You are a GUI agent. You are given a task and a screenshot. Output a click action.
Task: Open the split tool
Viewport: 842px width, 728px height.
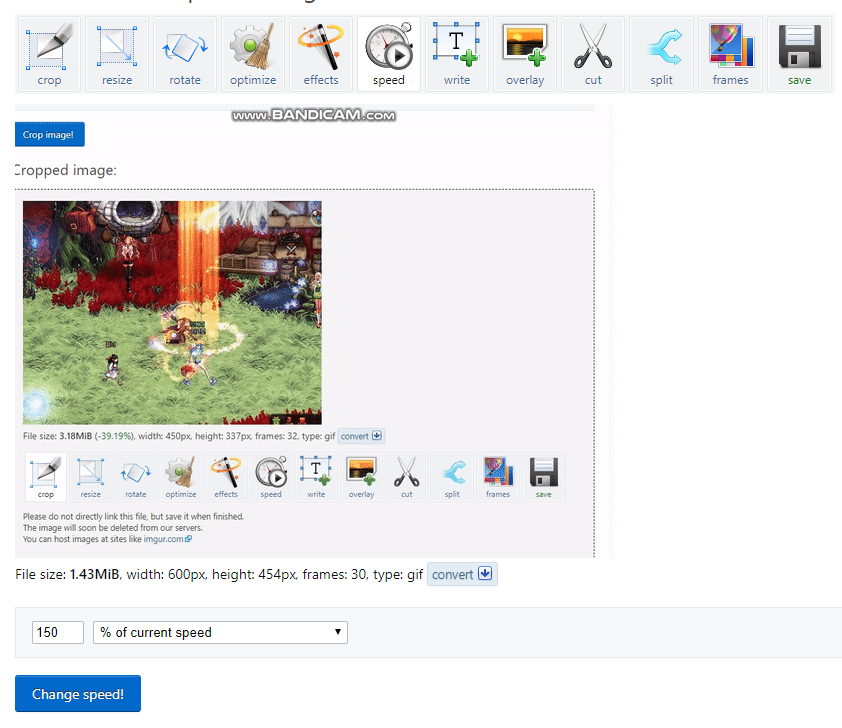[661, 54]
